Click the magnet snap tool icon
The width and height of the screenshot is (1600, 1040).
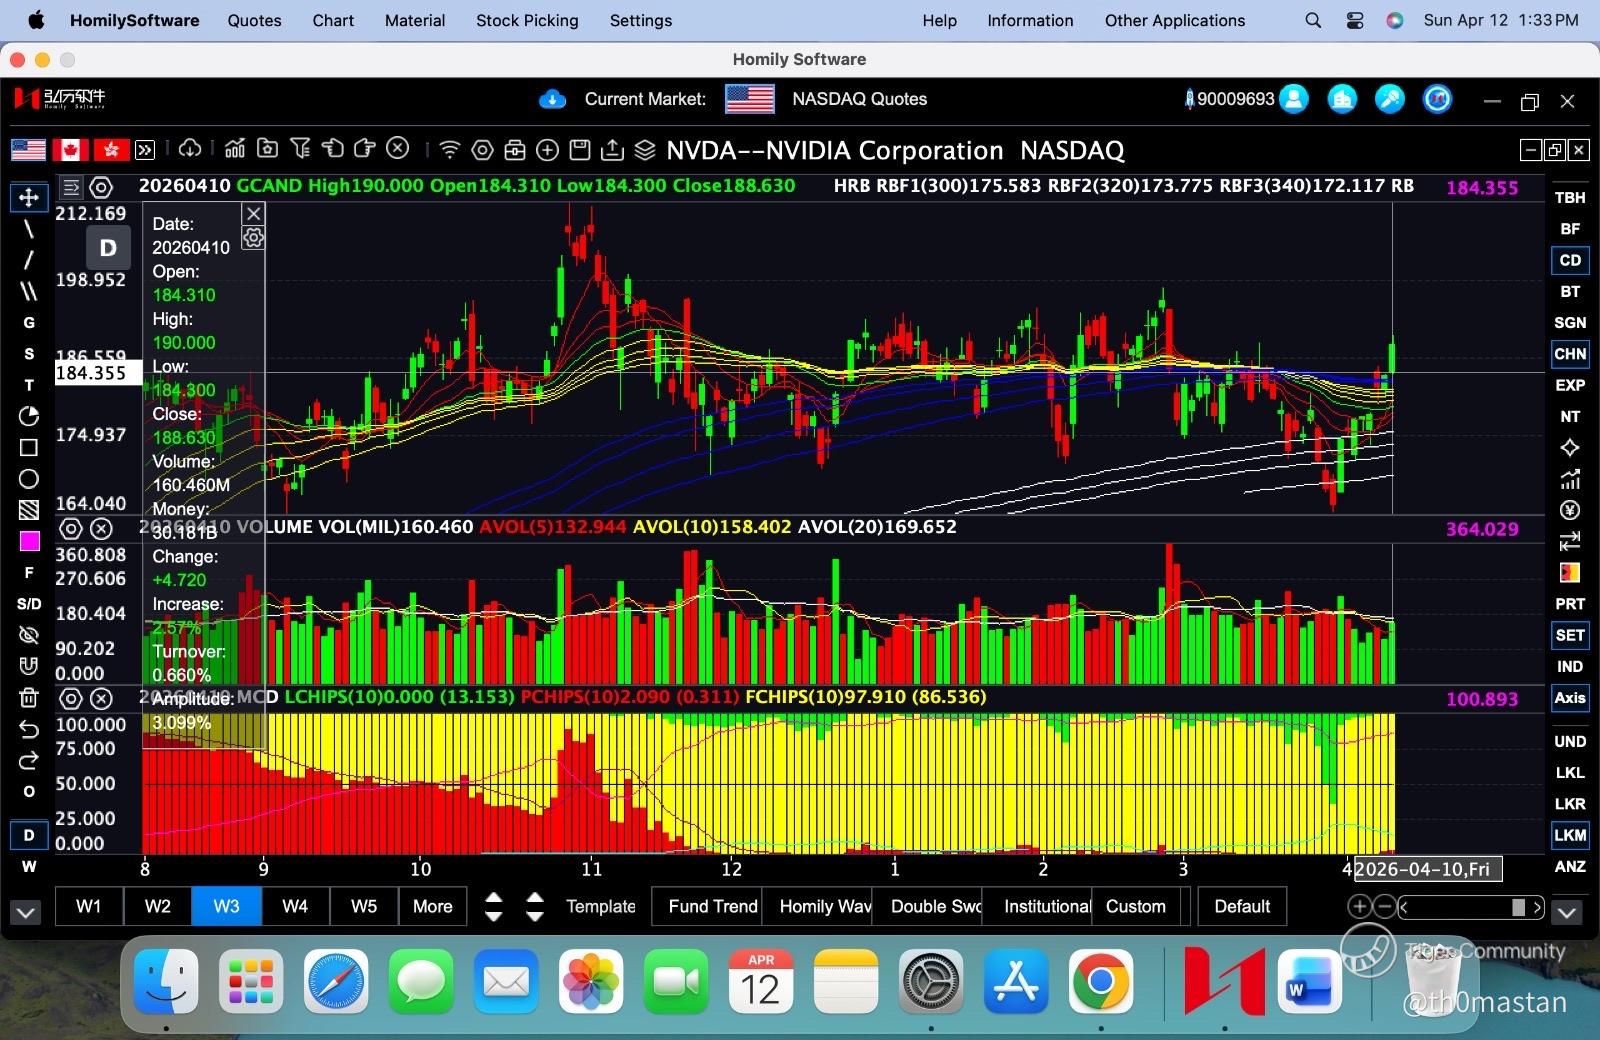[29, 666]
